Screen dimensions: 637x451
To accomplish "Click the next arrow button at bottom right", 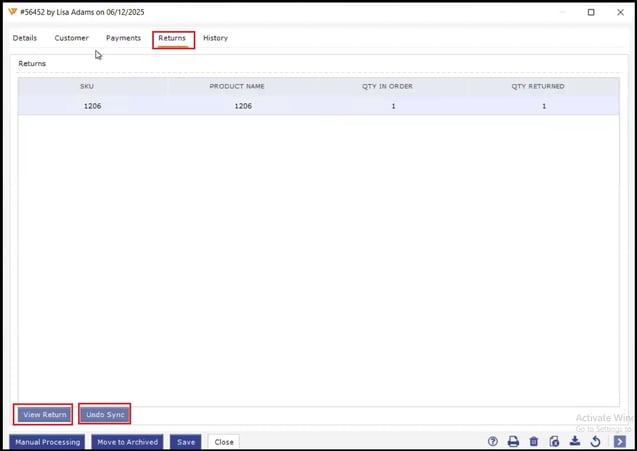I will [620, 441].
